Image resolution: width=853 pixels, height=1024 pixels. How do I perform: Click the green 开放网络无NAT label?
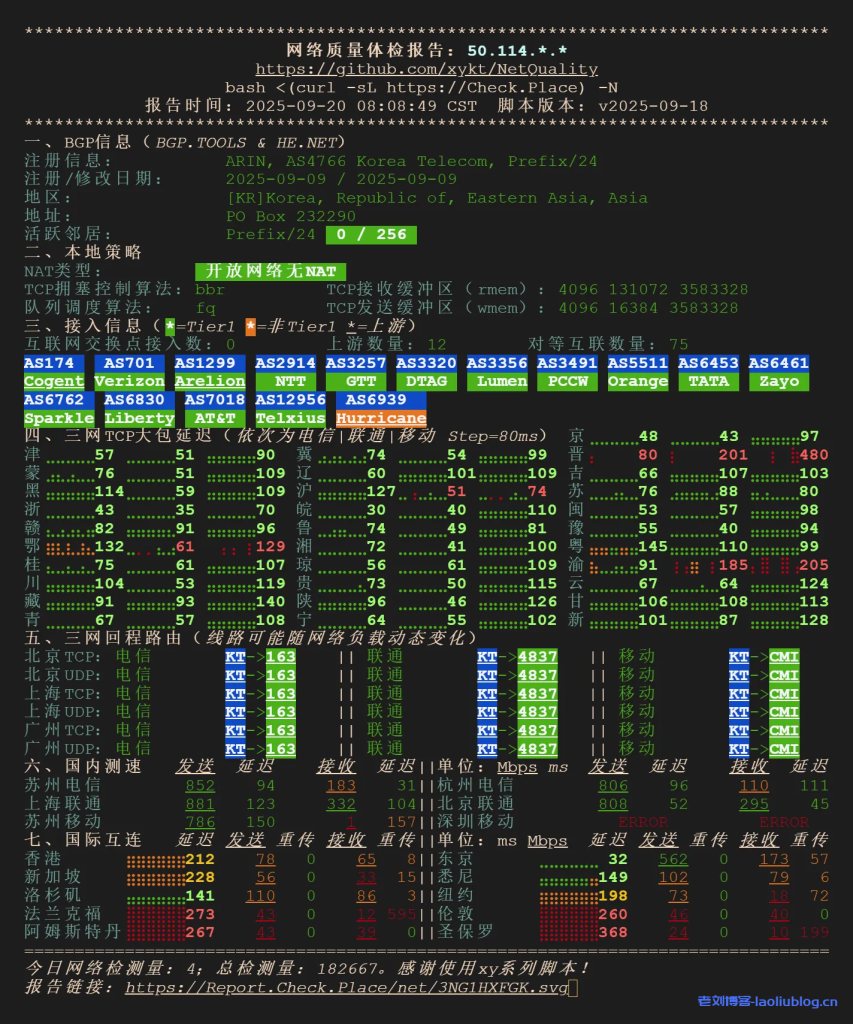(270, 272)
